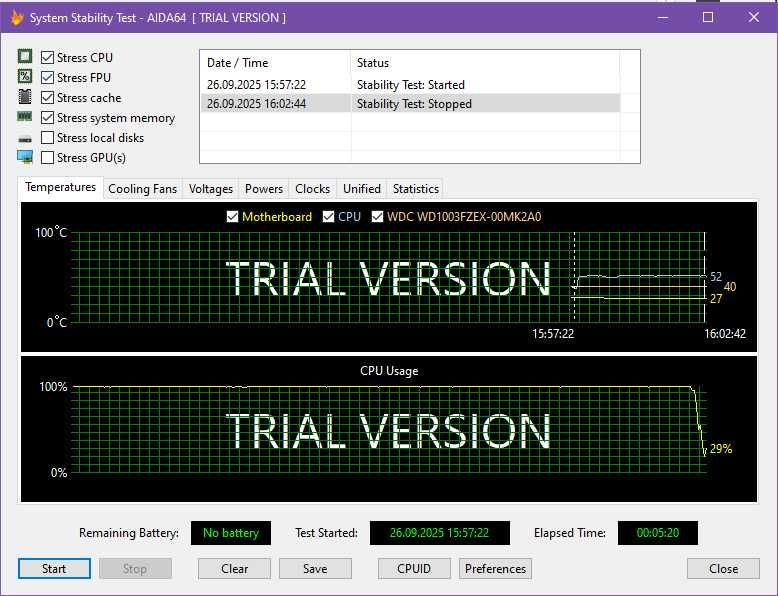Screen dimensions: 778x596
Task: Click the 16:02:42 time label on graph
Action: [725, 333]
